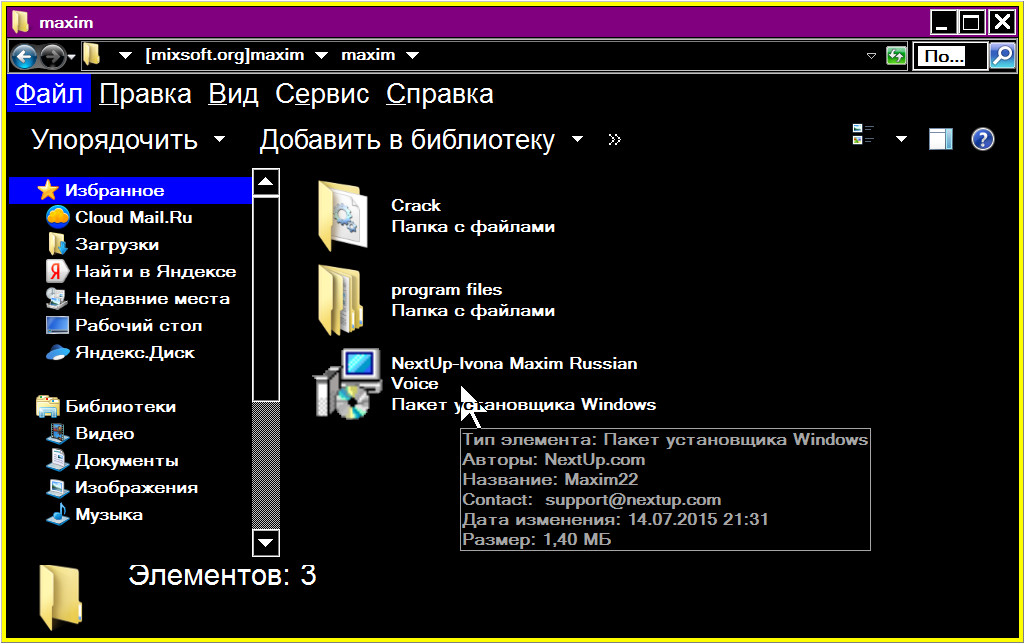
Task: Open the Справка menu
Action: (439, 94)
